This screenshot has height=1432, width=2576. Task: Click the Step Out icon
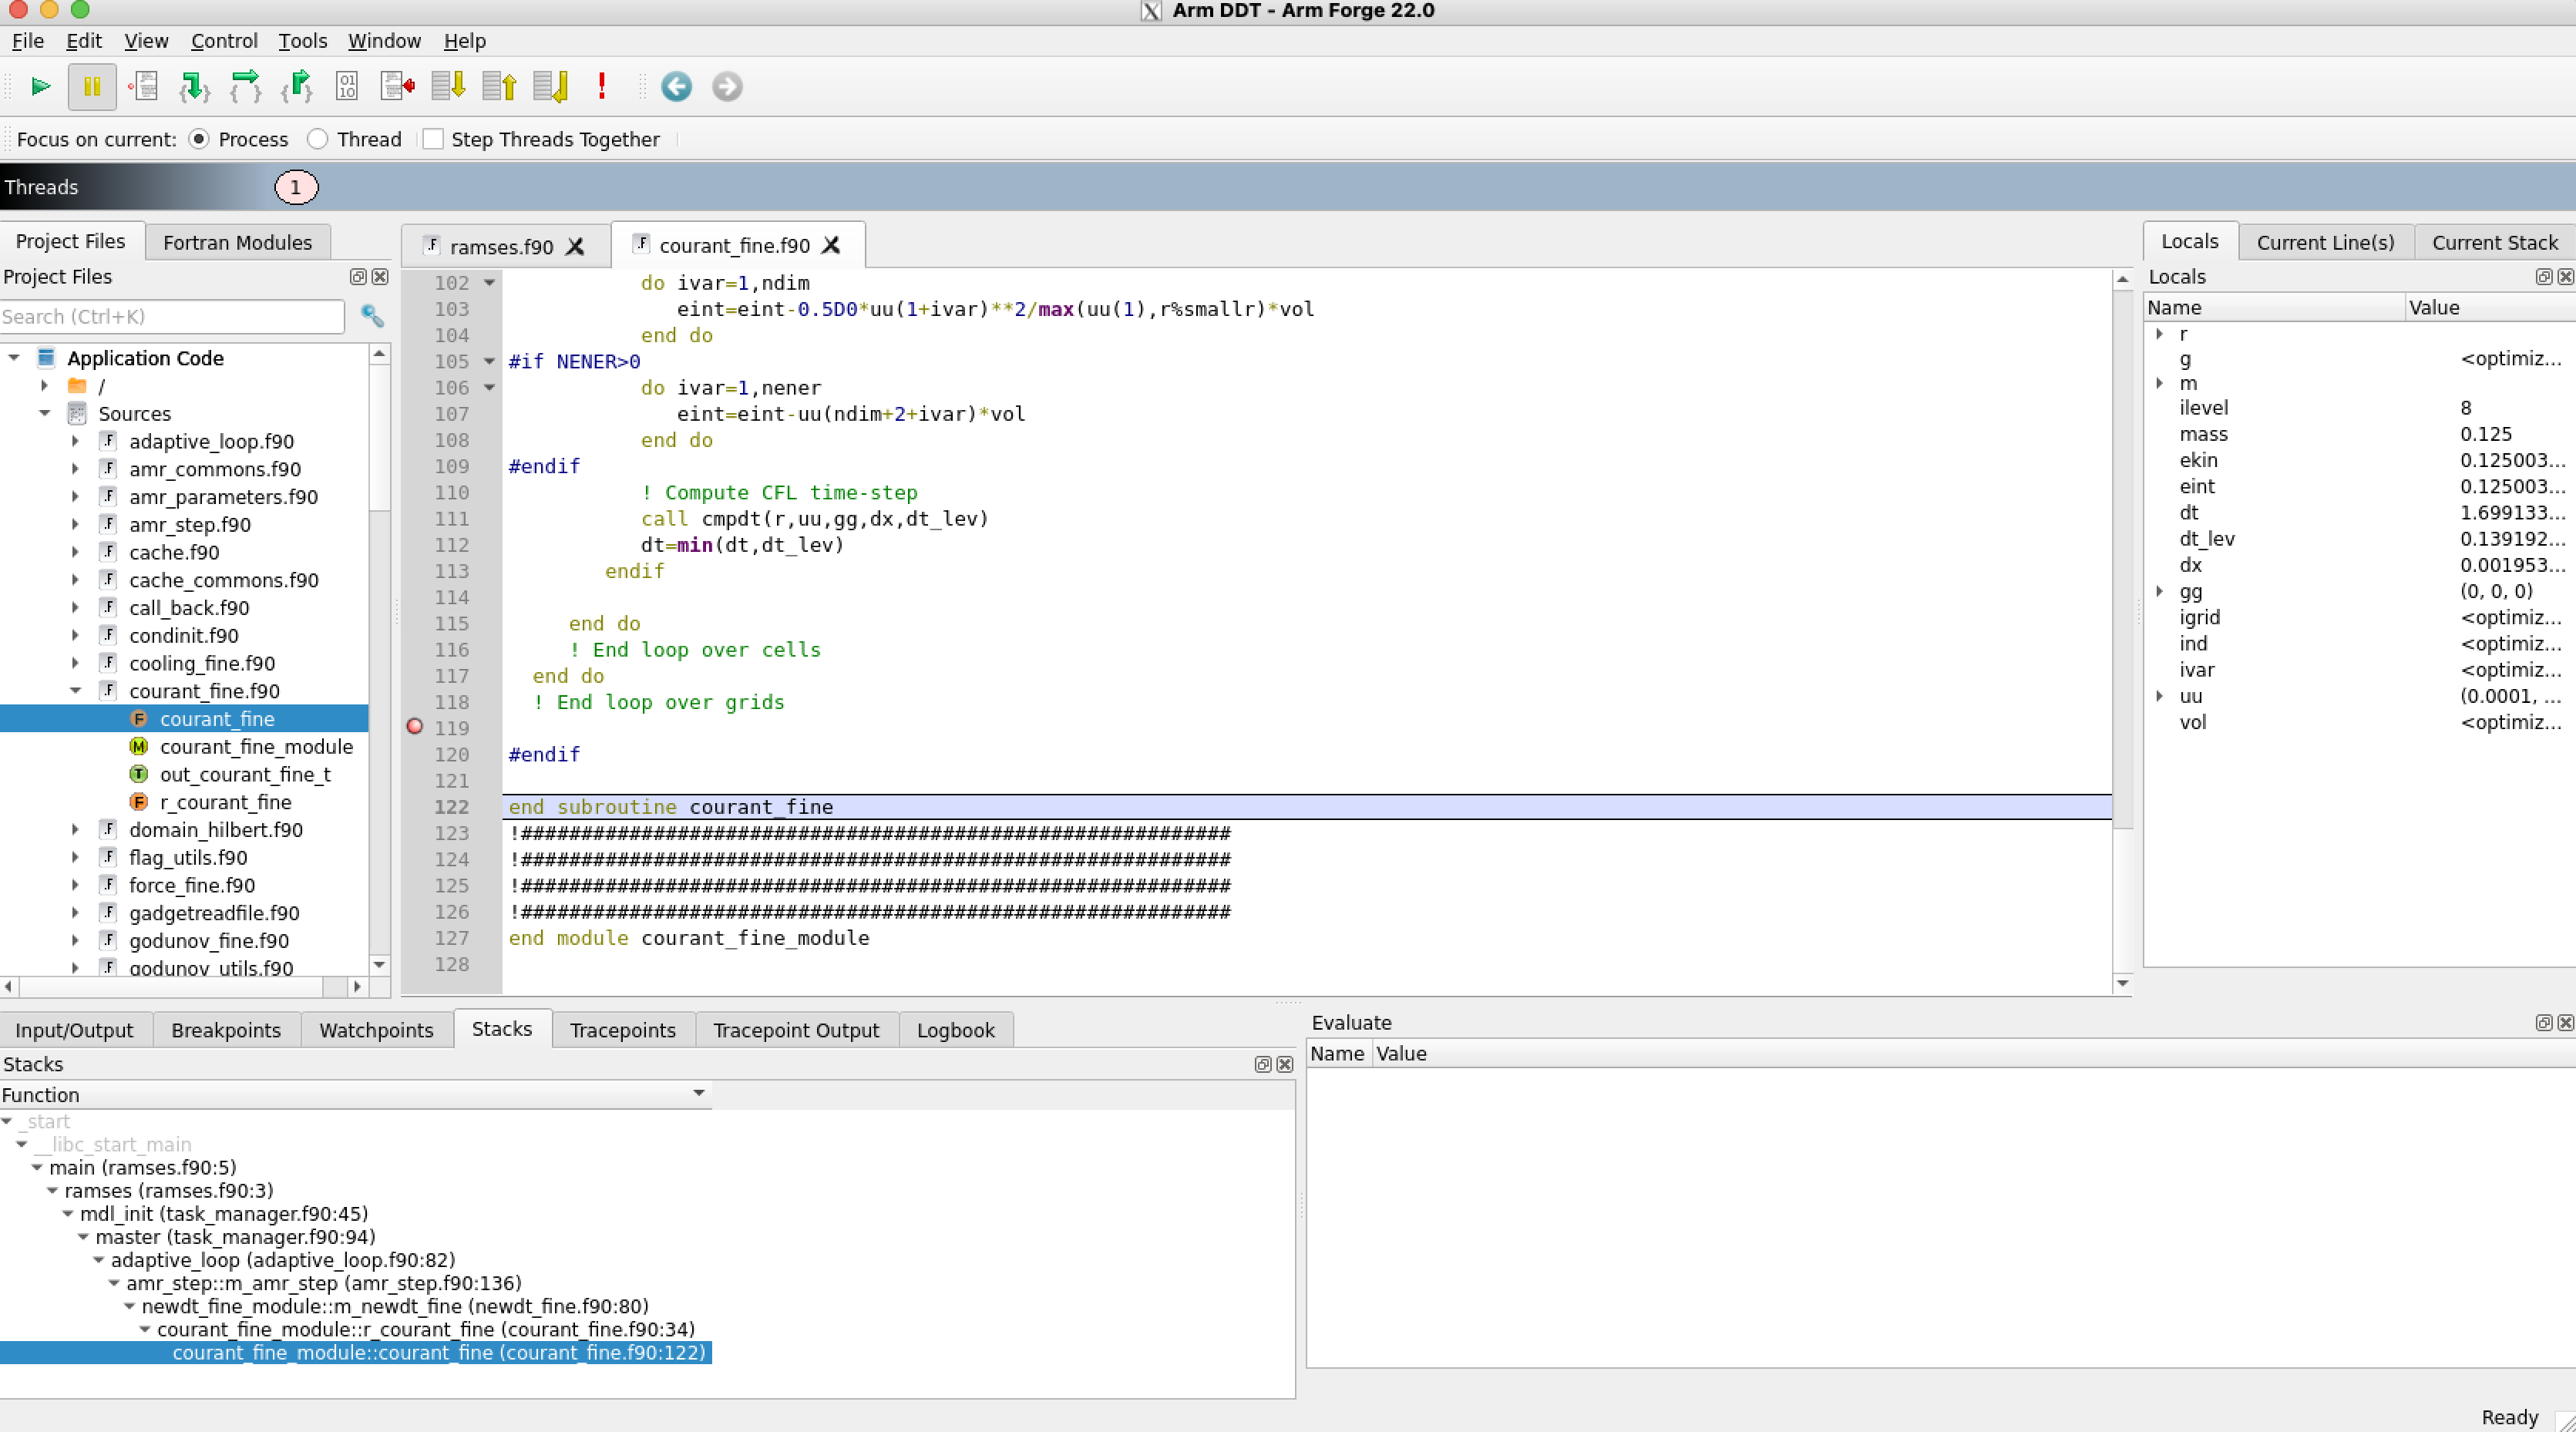tap(297, 87)
